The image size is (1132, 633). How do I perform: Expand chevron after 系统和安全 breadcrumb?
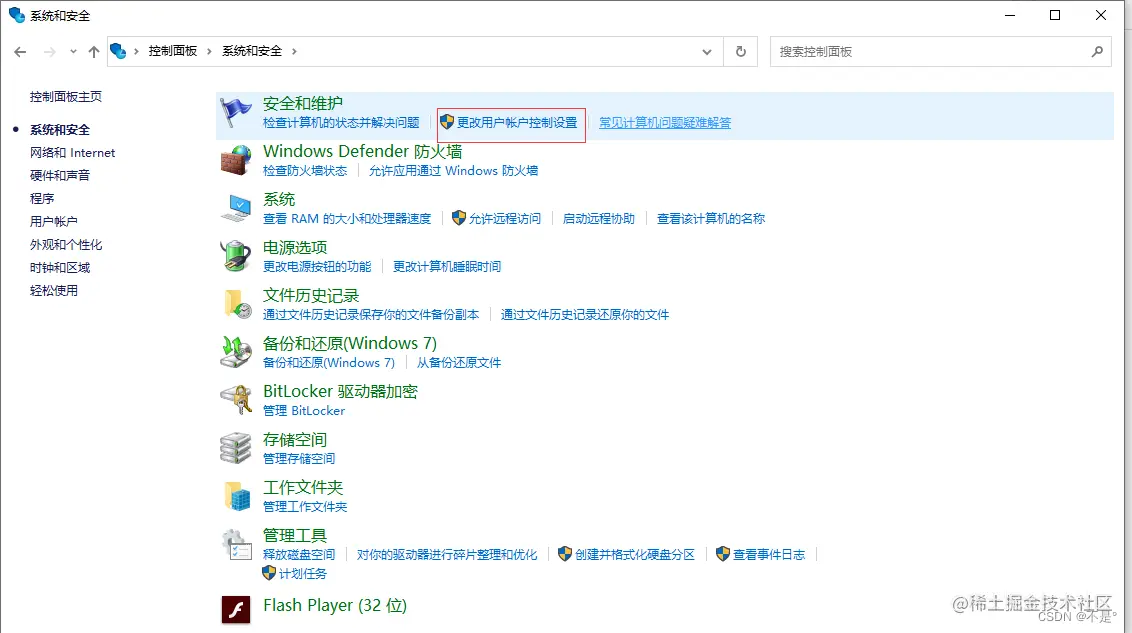coord(294,51)
